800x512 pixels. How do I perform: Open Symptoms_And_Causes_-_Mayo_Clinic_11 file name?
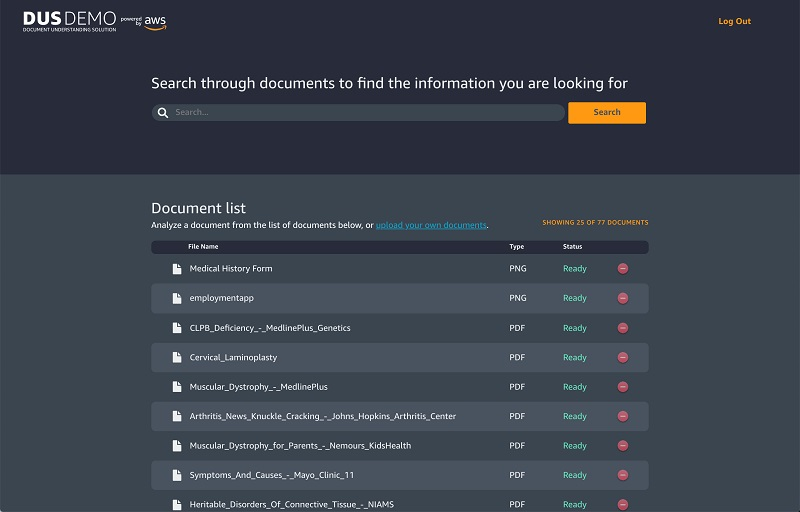(x=271, y=475)
